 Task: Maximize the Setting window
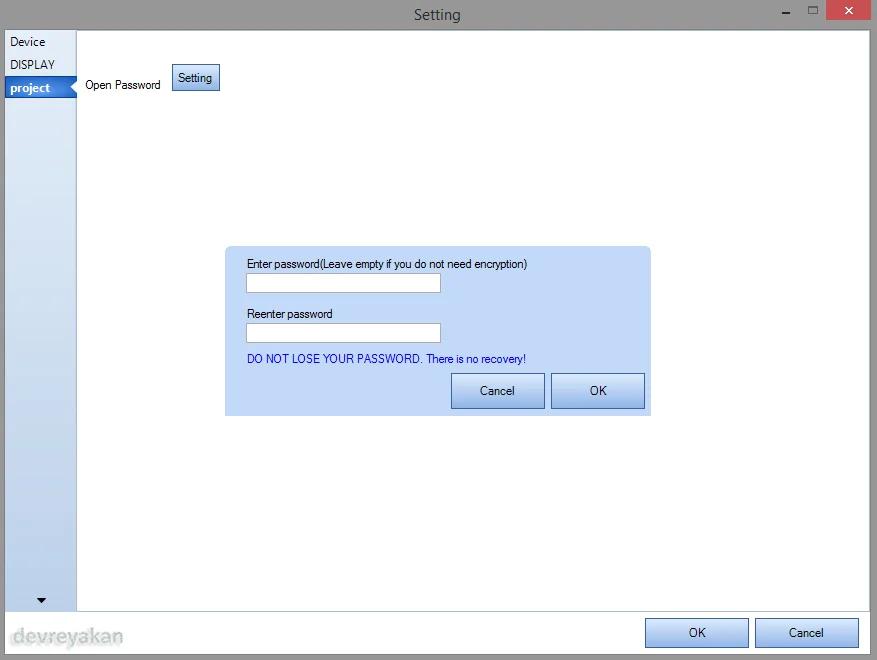813,10
